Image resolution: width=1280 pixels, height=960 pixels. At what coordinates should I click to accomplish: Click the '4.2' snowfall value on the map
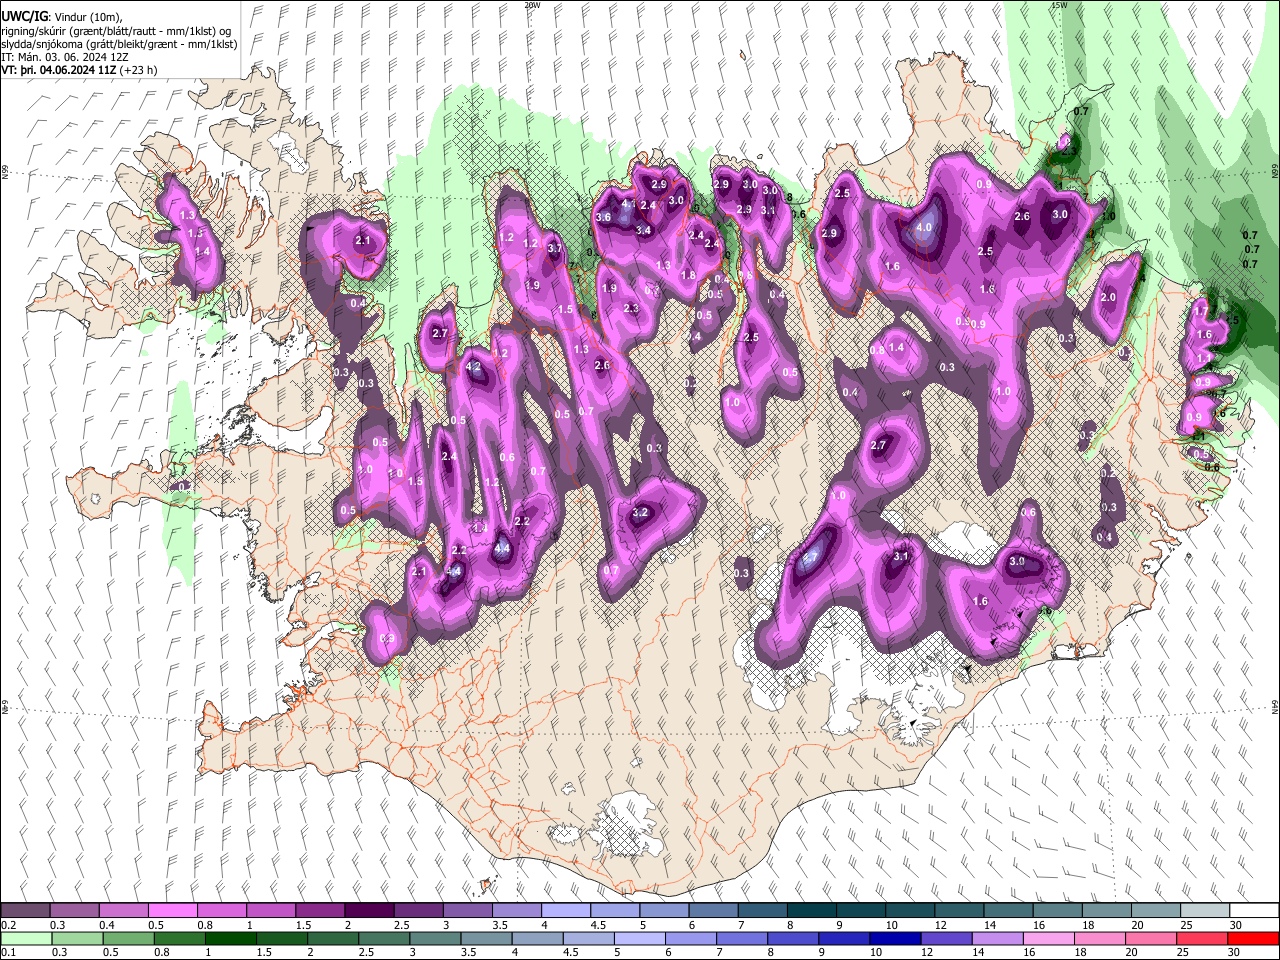click(x=475, y=367)
